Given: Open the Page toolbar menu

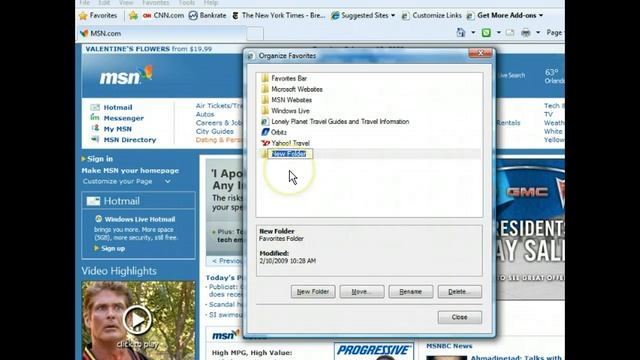Looking at the screenshot, I should point(555,33).
